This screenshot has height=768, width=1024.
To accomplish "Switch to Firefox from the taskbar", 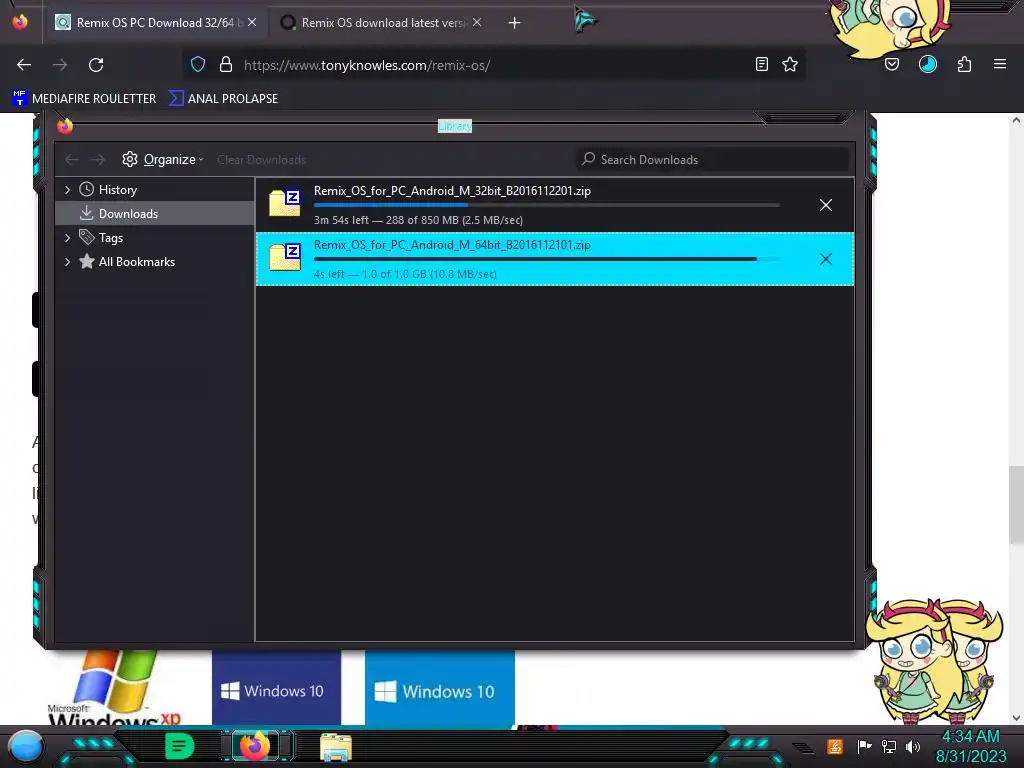I will [x=255, y=746].
